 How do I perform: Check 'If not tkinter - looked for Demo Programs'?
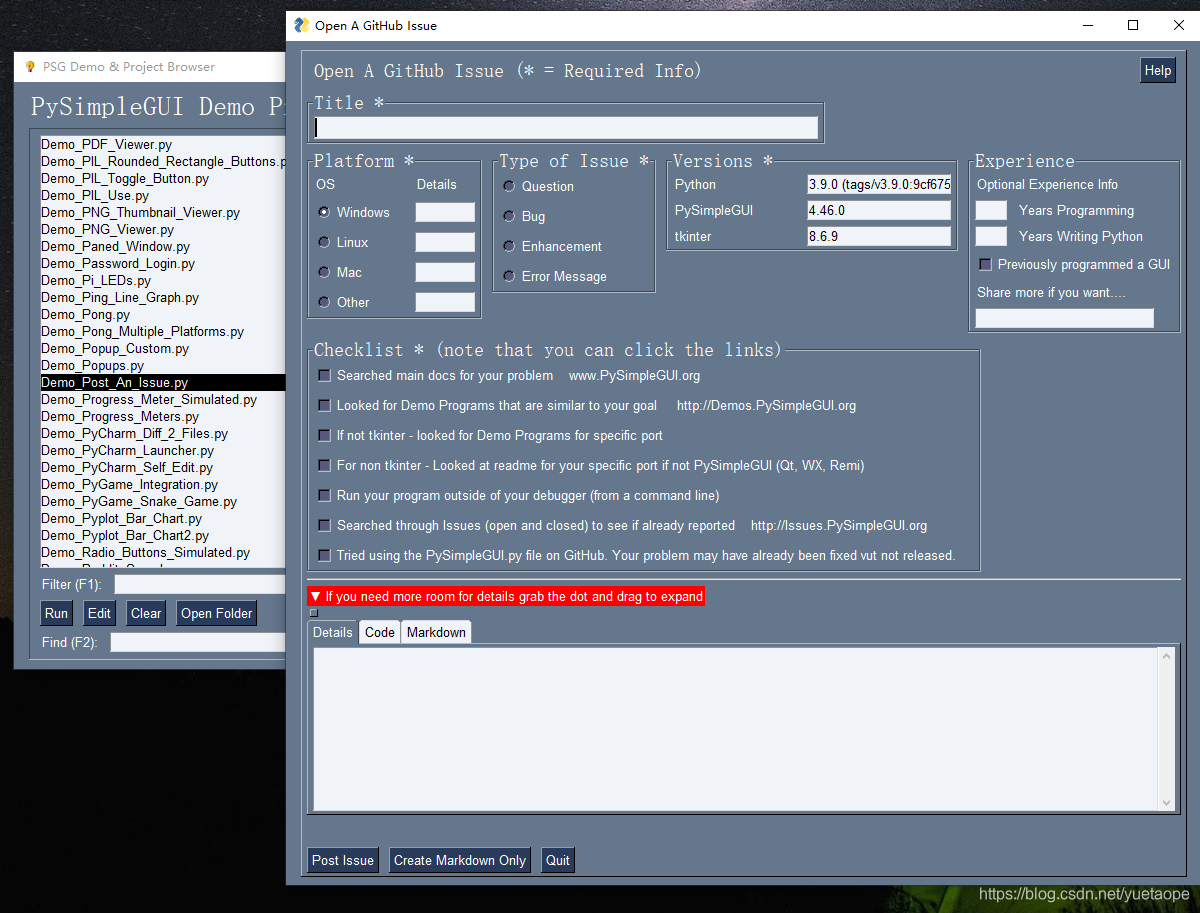point(324,435)
